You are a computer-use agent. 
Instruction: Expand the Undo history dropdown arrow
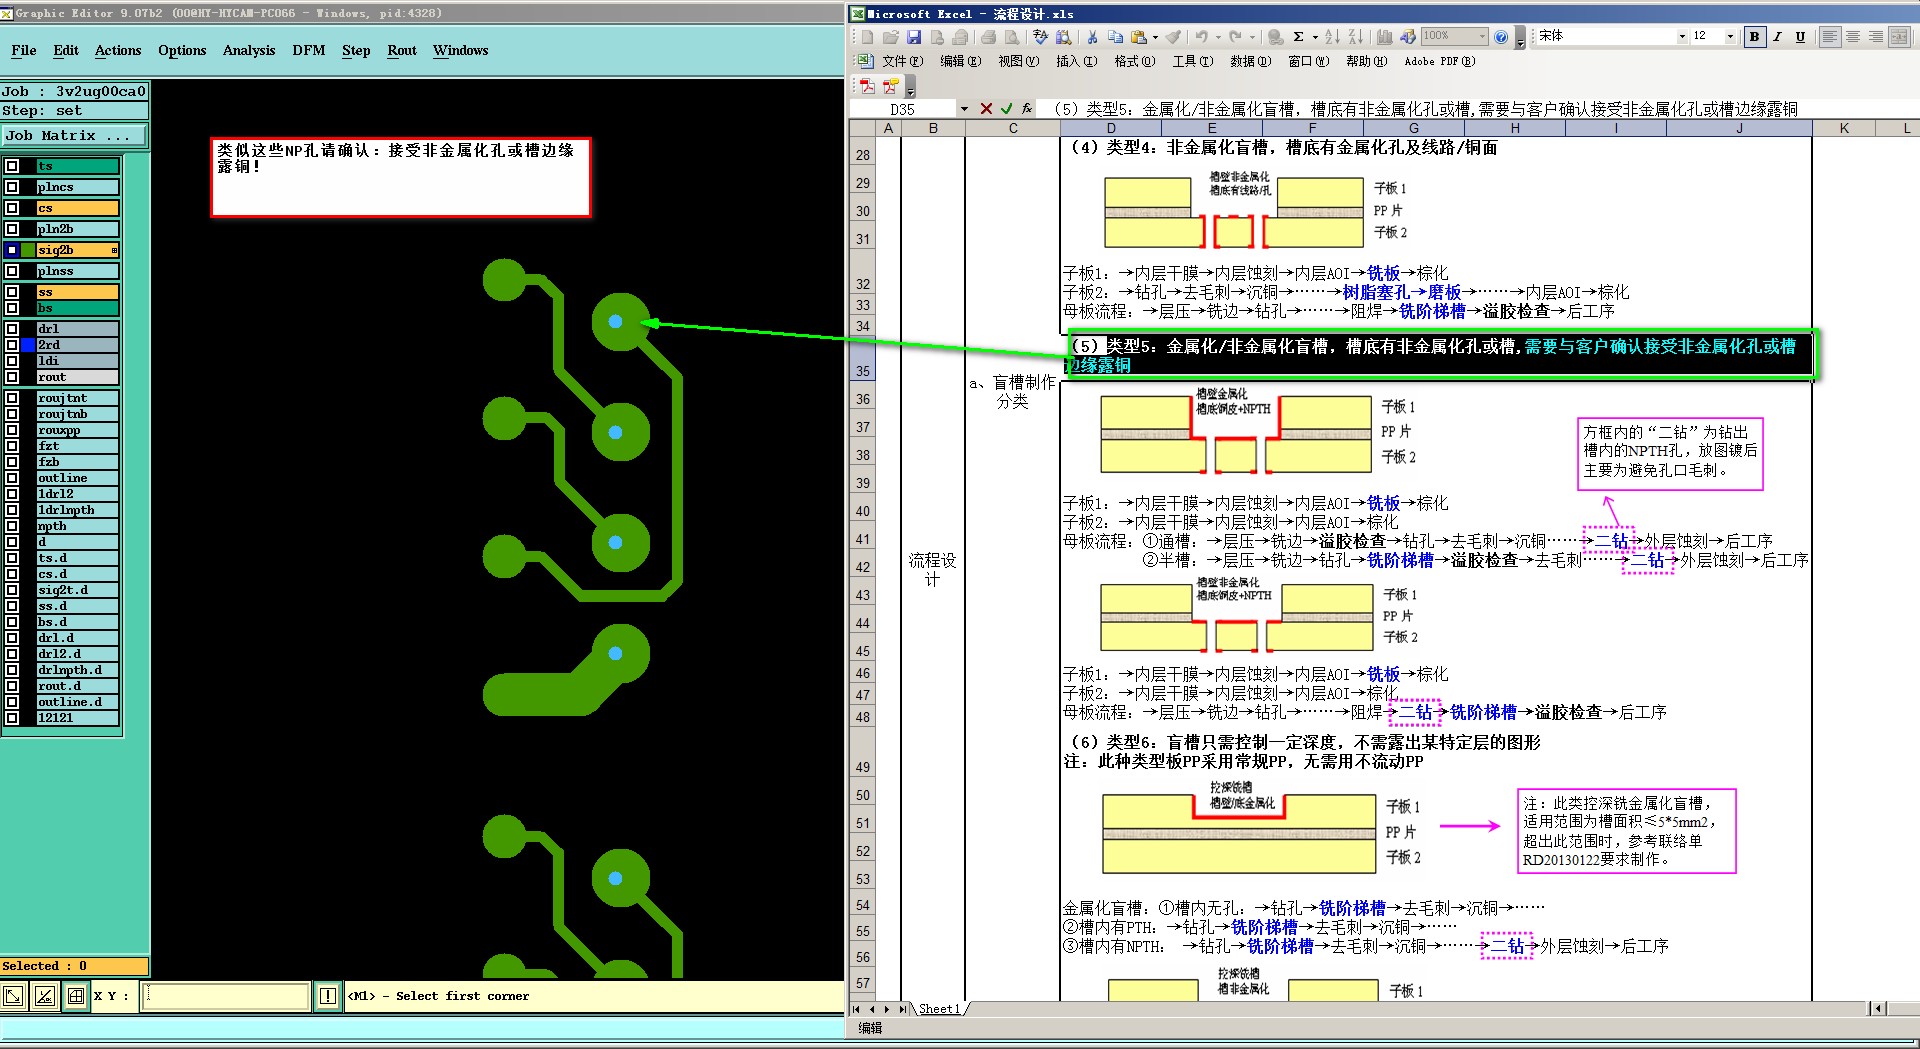[1218, 37]
